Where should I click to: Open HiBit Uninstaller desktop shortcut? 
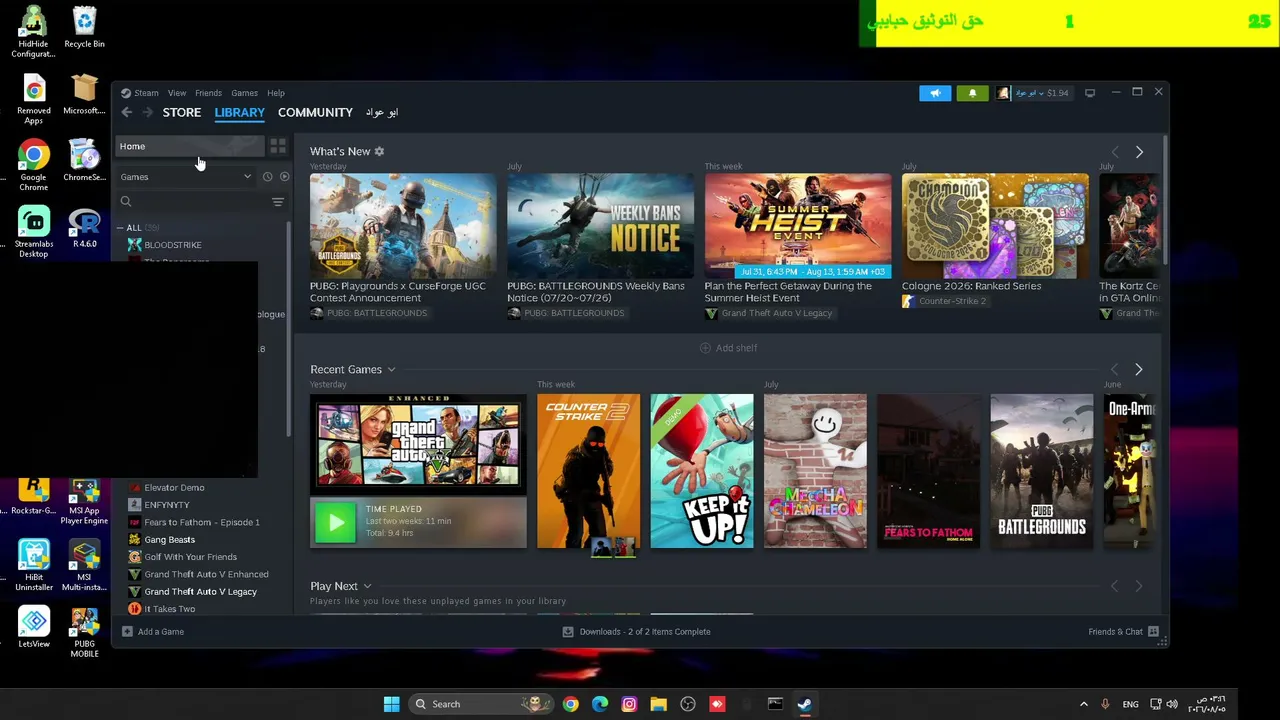click(33, 565)
